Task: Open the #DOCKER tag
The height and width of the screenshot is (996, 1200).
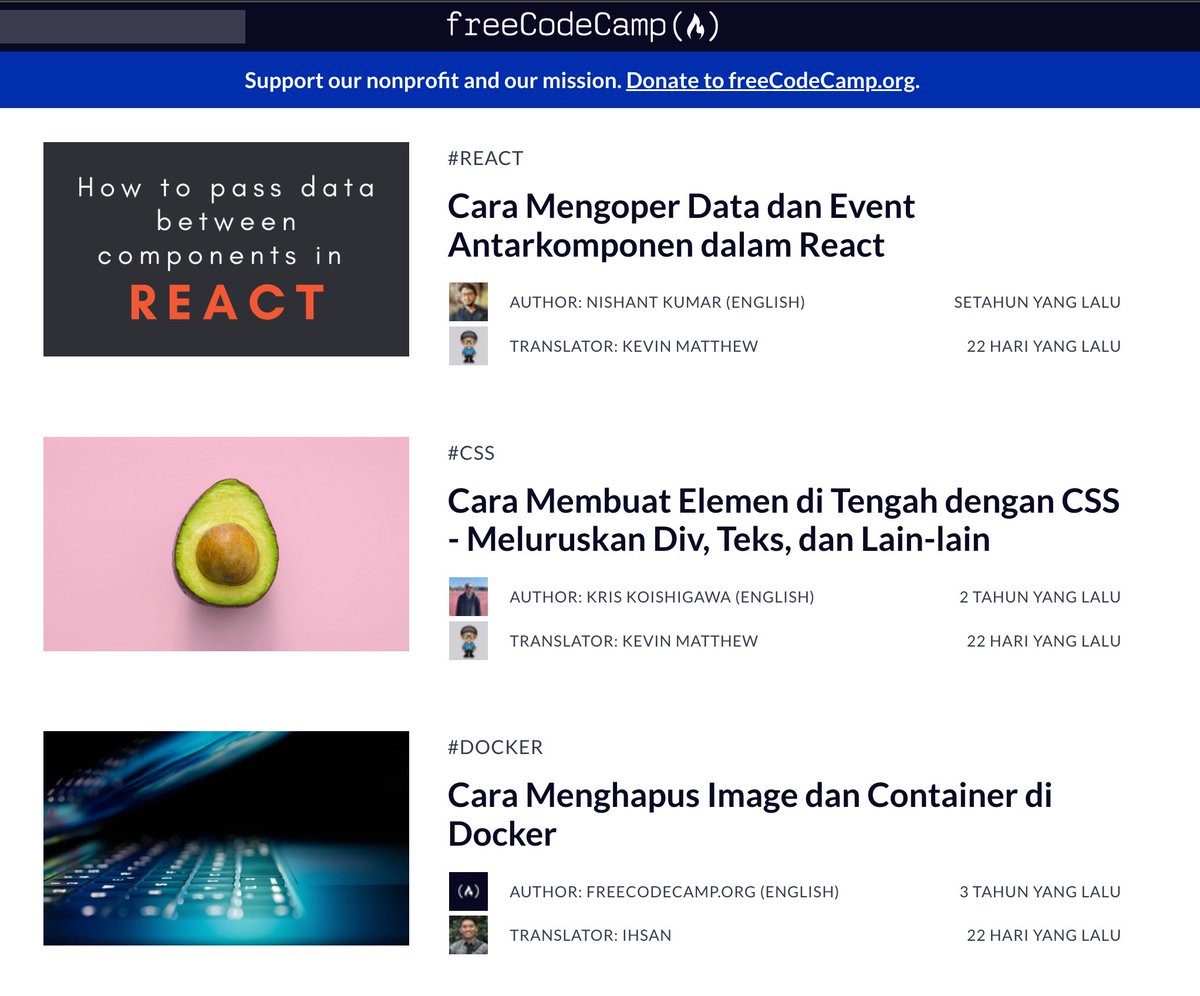Action: [496, 747]
